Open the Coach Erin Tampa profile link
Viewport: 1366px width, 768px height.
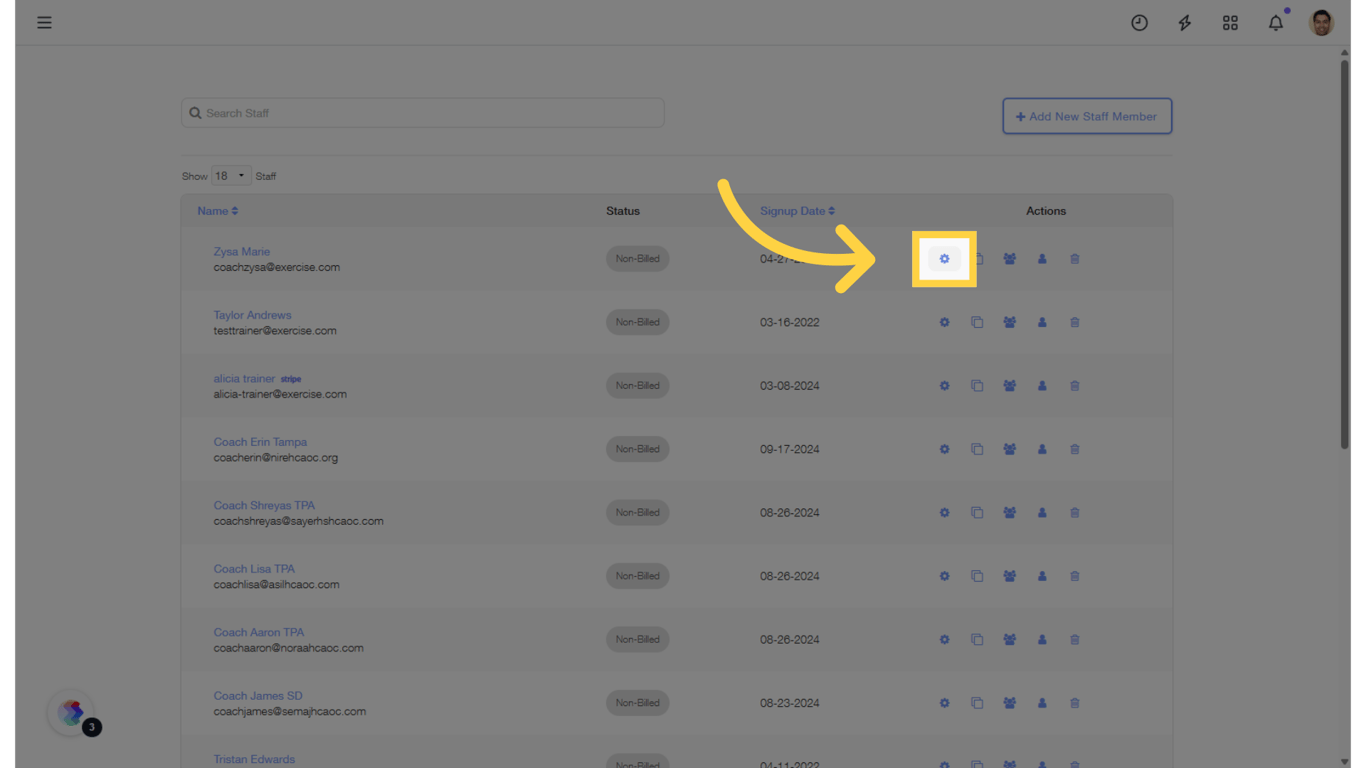click(x=260, y=442)
